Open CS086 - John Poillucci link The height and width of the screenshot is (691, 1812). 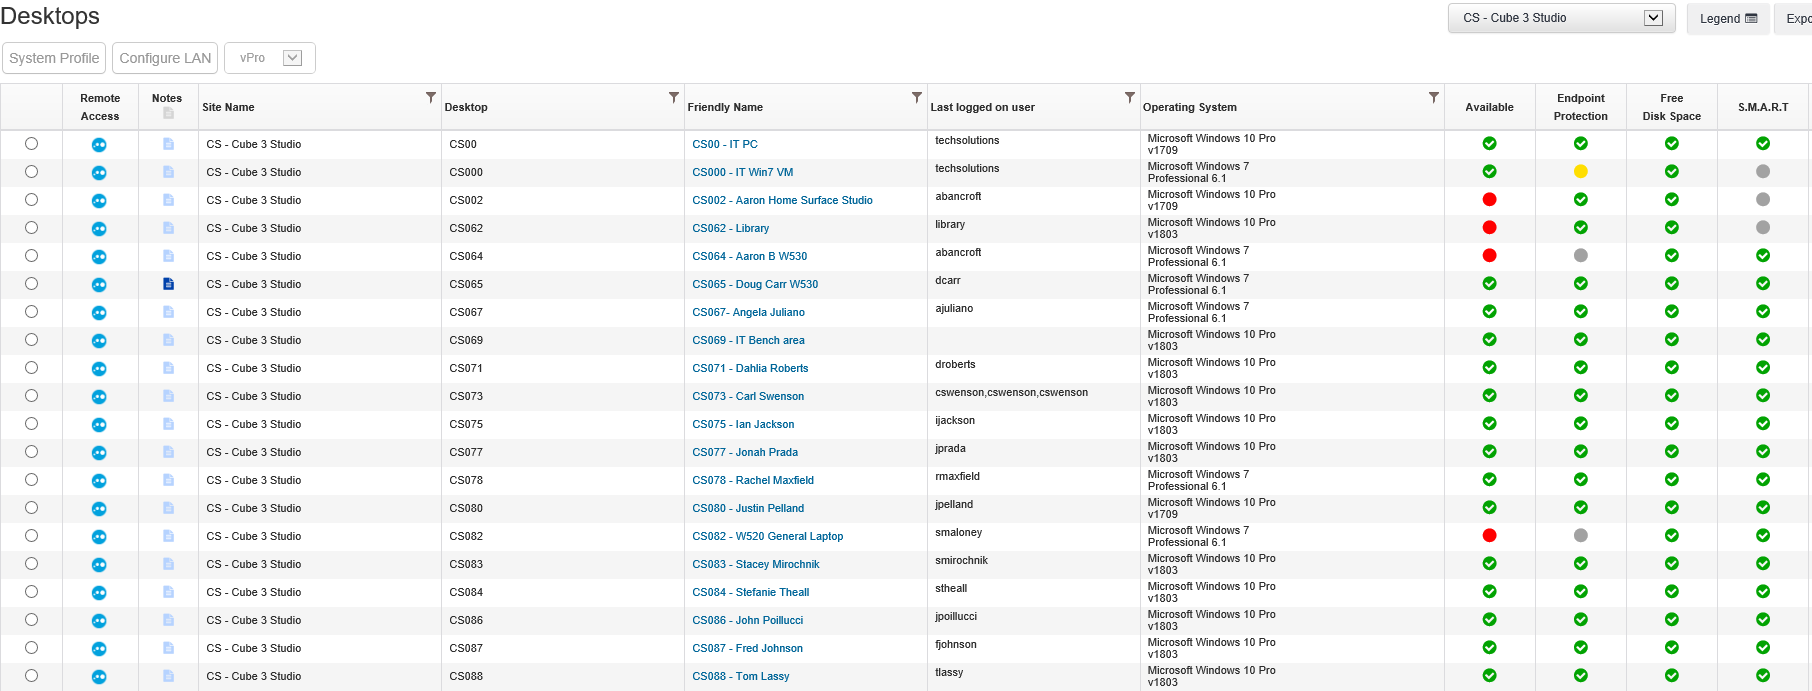pyautogui.click(x=748, y=620)
